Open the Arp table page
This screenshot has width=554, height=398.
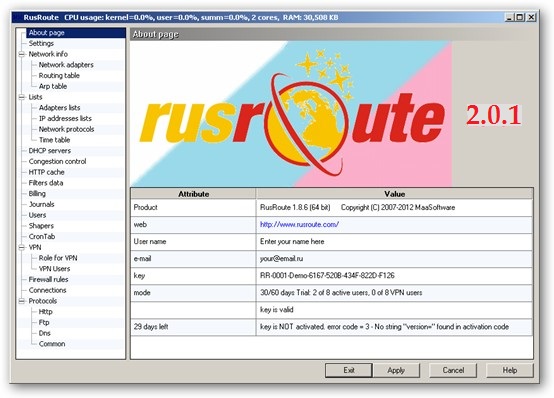[x=53, y=86]
